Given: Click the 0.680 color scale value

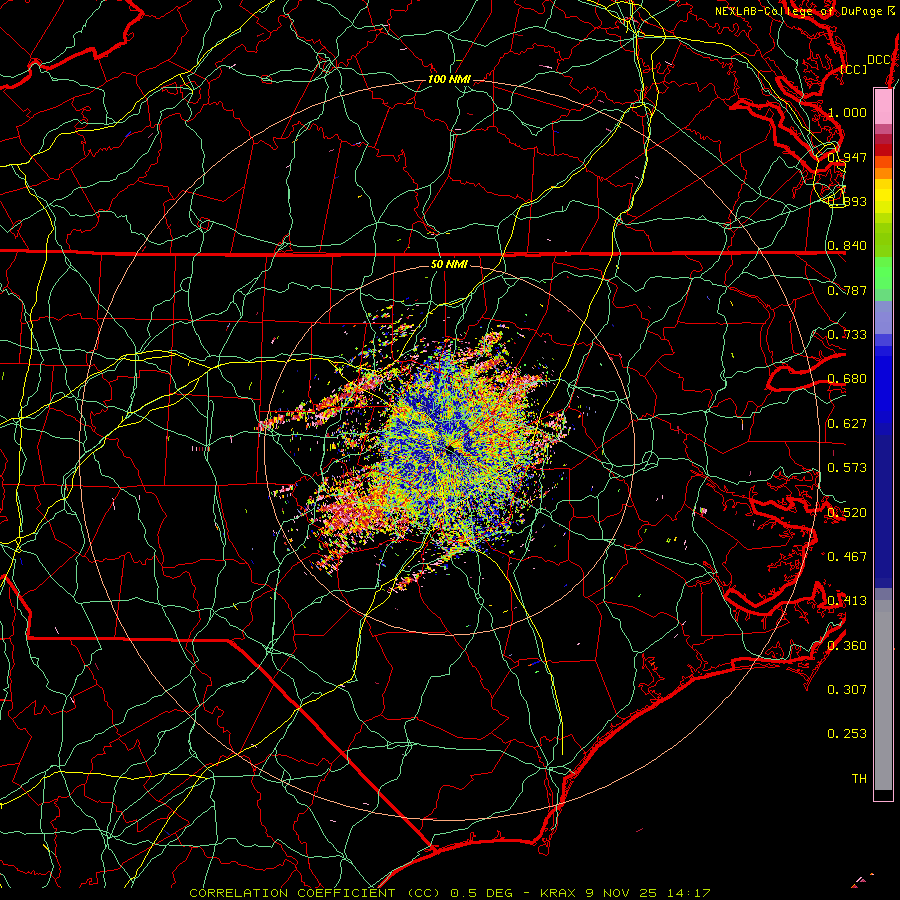Looking at the screenshot, I should click(847, 379).
